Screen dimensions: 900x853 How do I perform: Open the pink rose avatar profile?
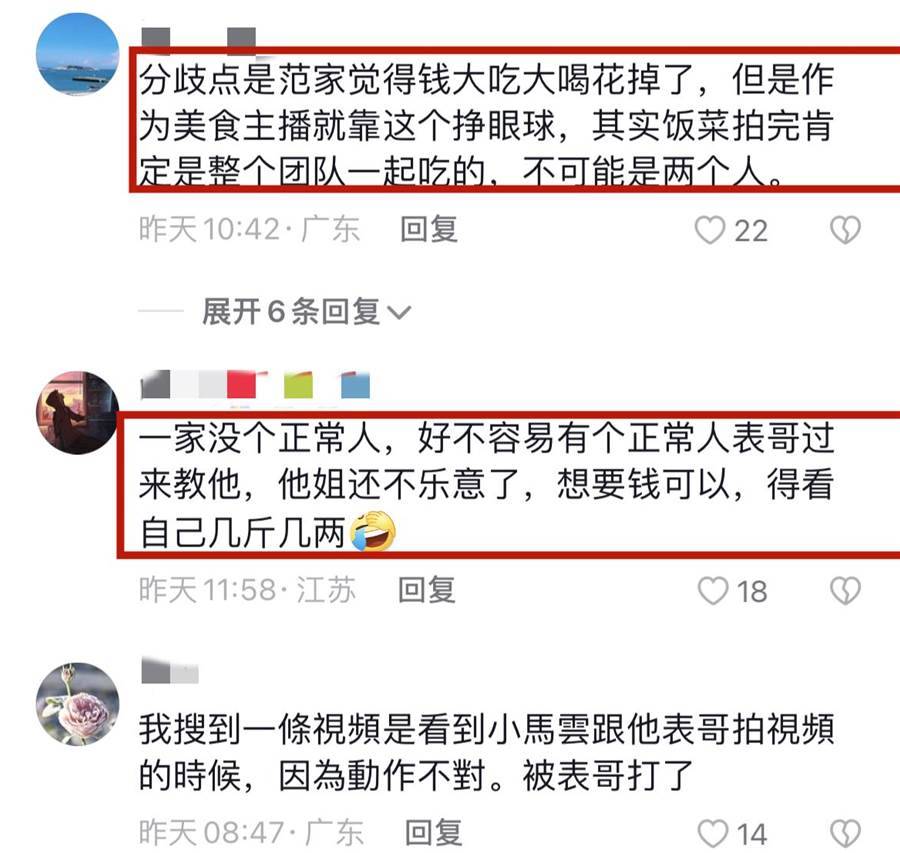tap(77, 704)
